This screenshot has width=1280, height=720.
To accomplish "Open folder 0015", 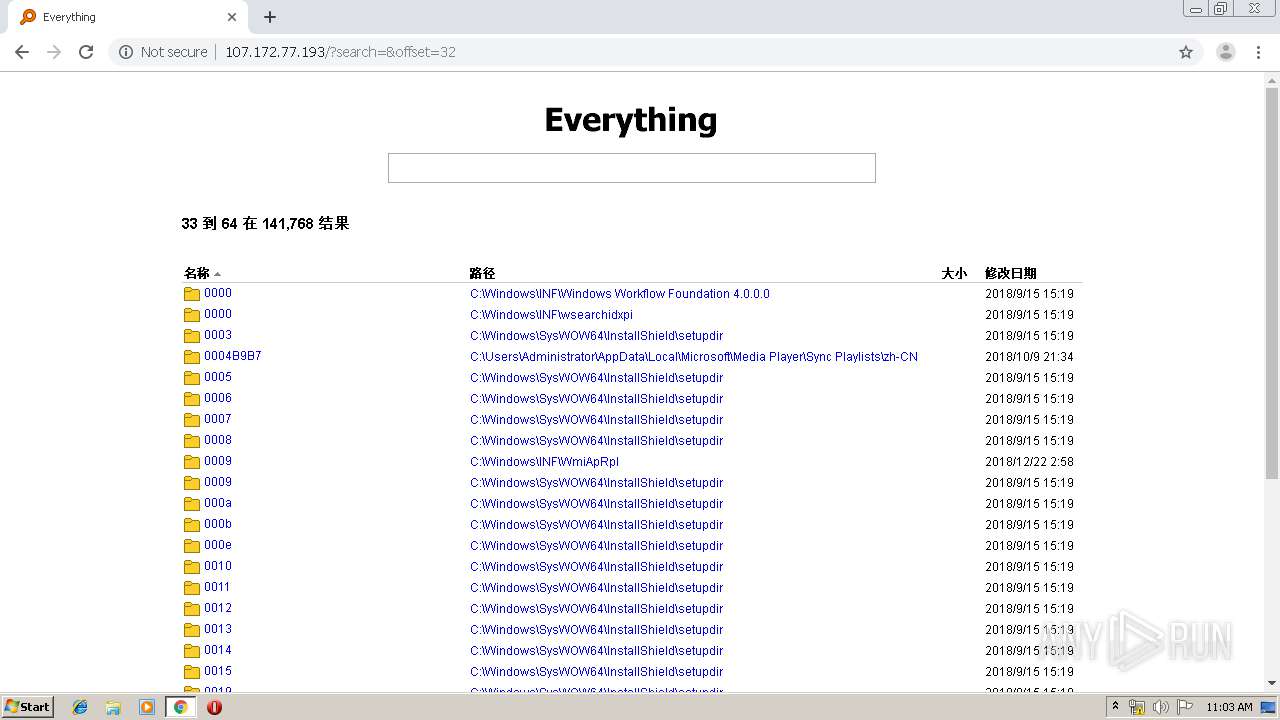I will coord(218,671).
